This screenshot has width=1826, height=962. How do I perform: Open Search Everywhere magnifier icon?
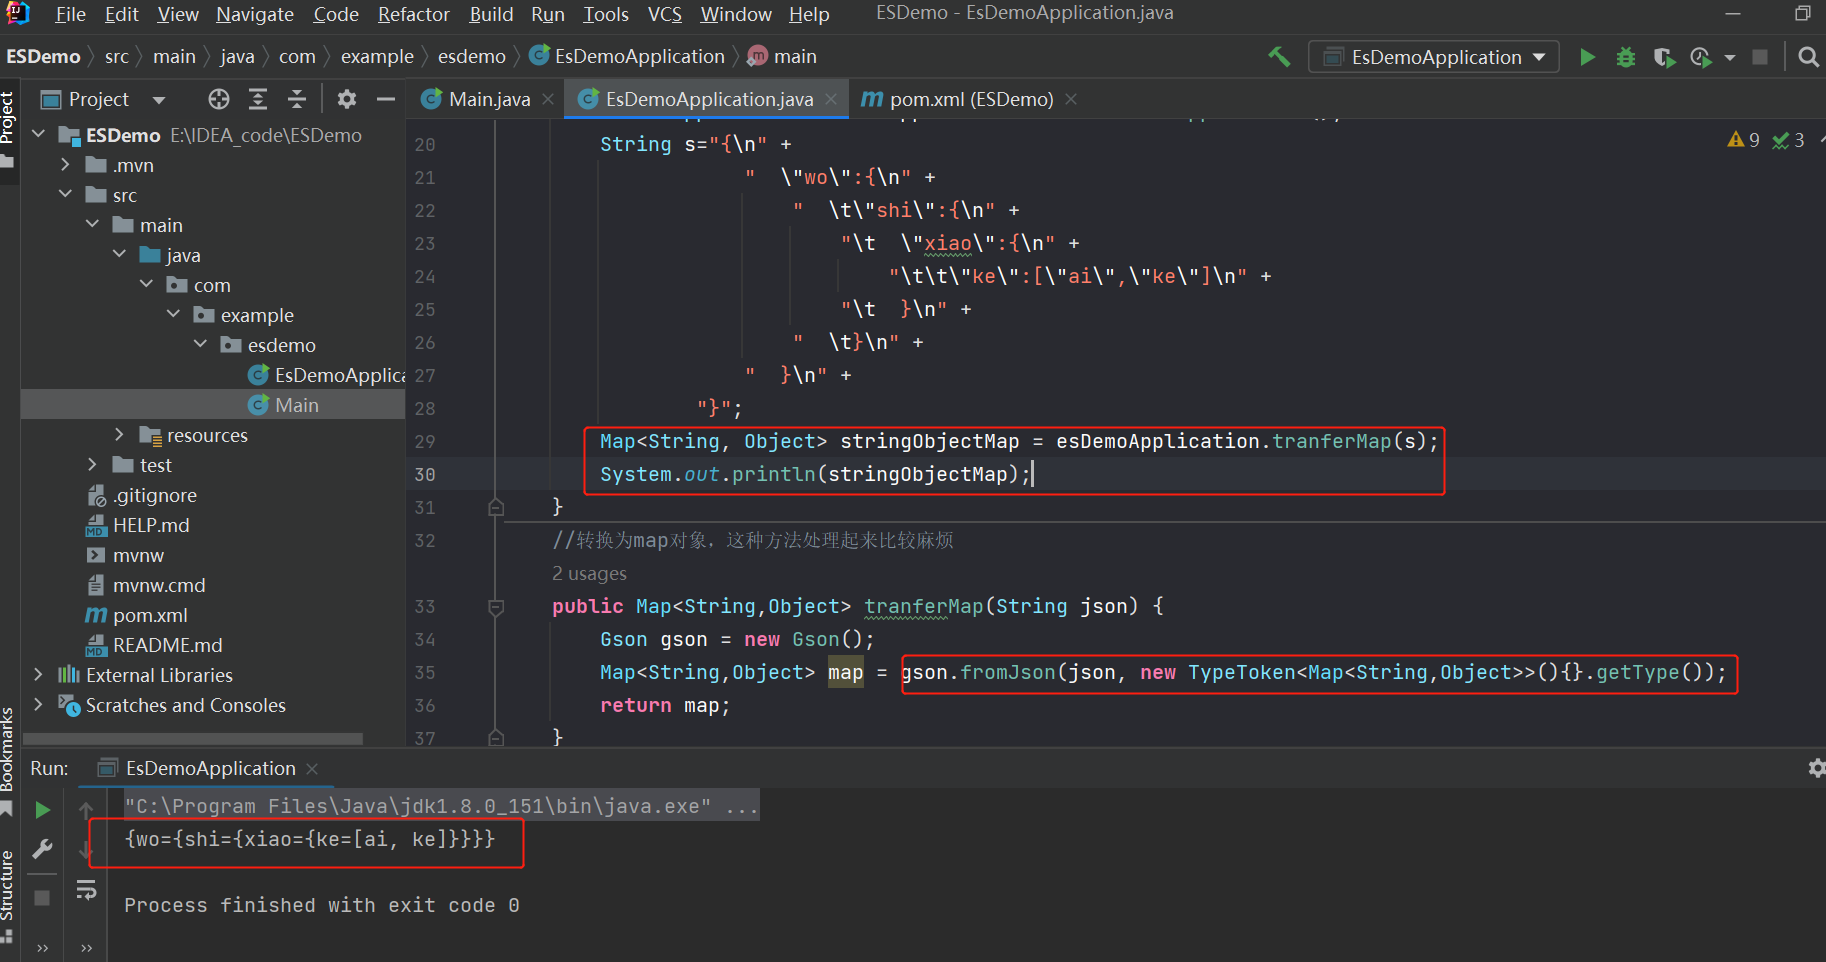pyautogui.click(x=1808, y=57)
